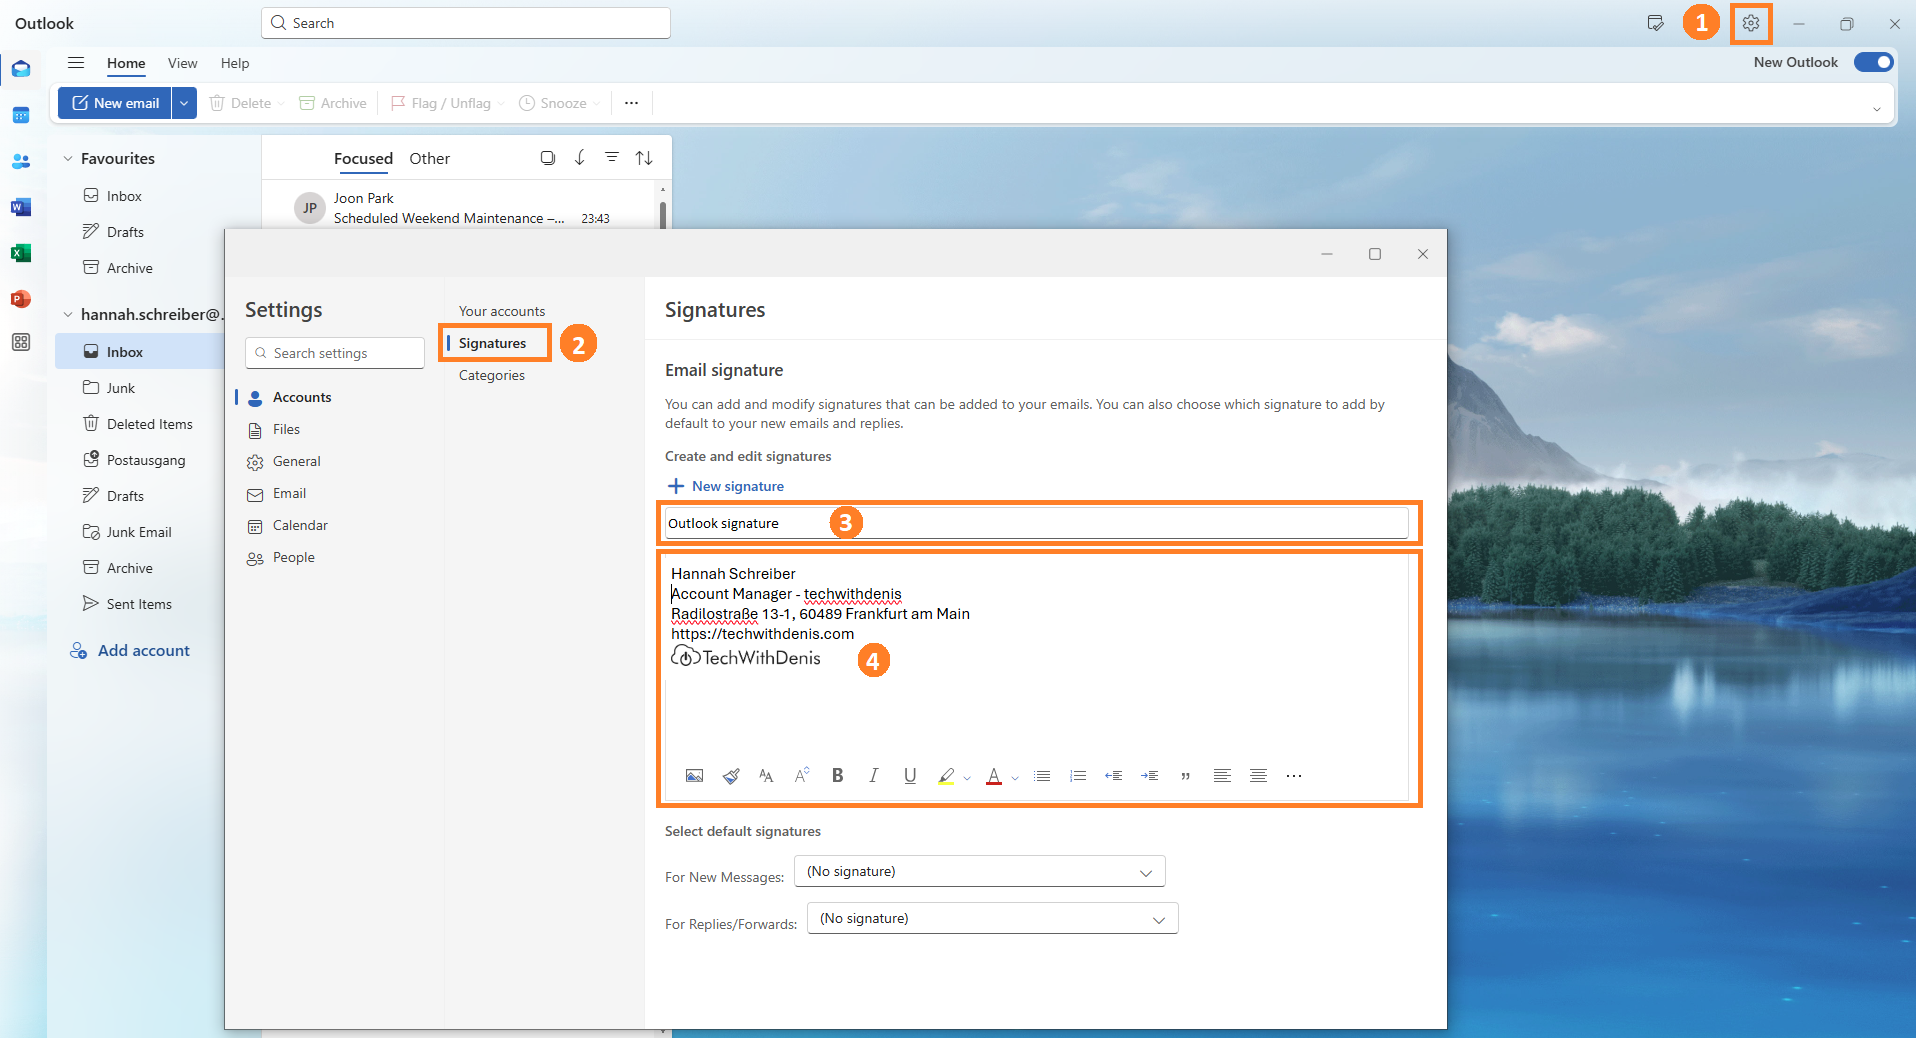Open Mail app in left rail
The image size is (1916, 1038).
pyautogui.click(x=21, y=69)
